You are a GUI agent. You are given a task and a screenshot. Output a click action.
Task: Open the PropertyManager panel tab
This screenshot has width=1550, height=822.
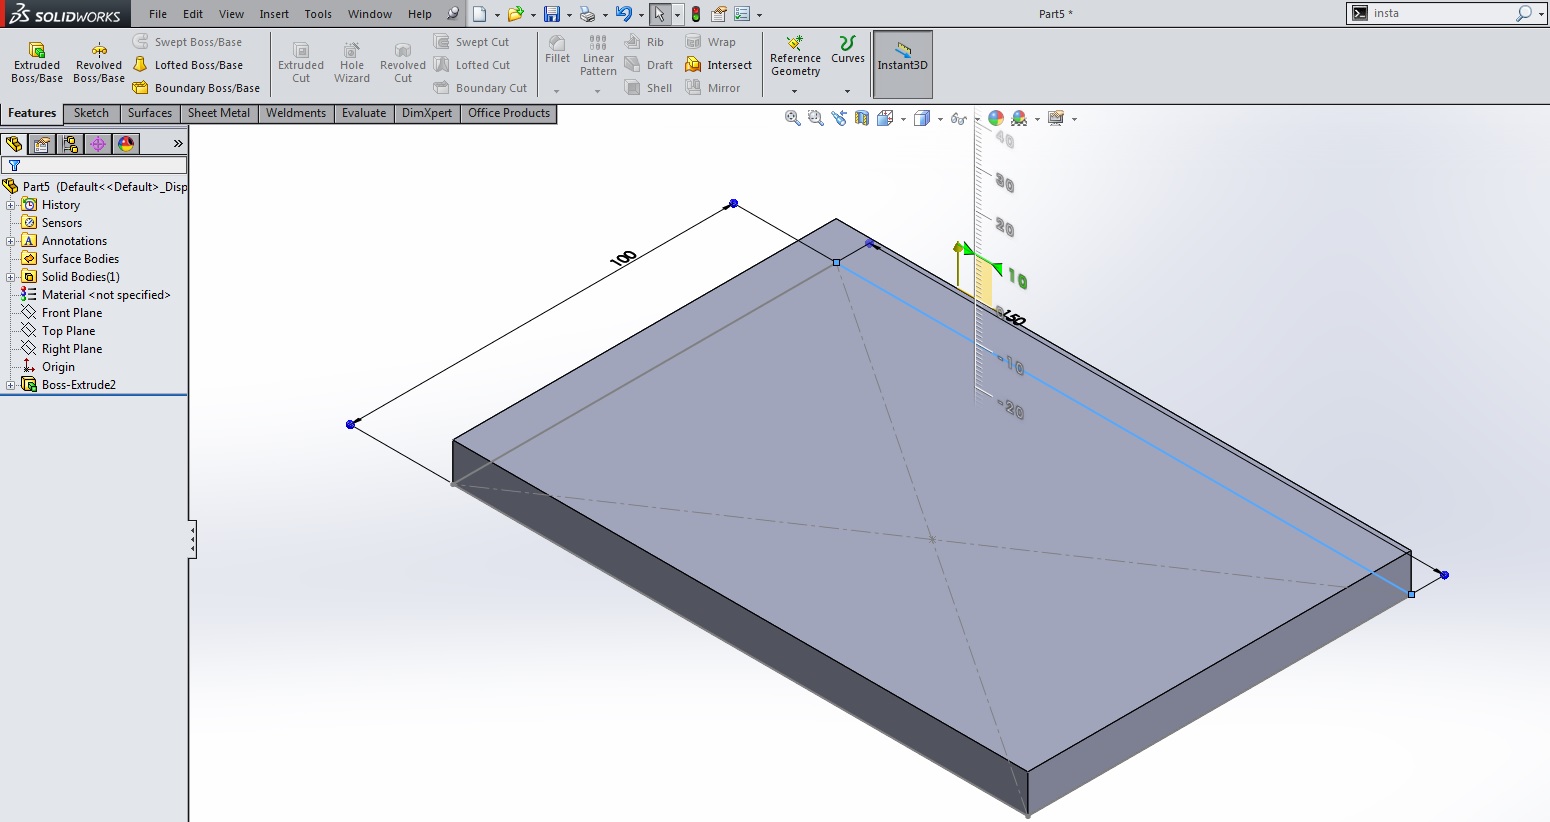pyautogui.click(x=42, y=144)
